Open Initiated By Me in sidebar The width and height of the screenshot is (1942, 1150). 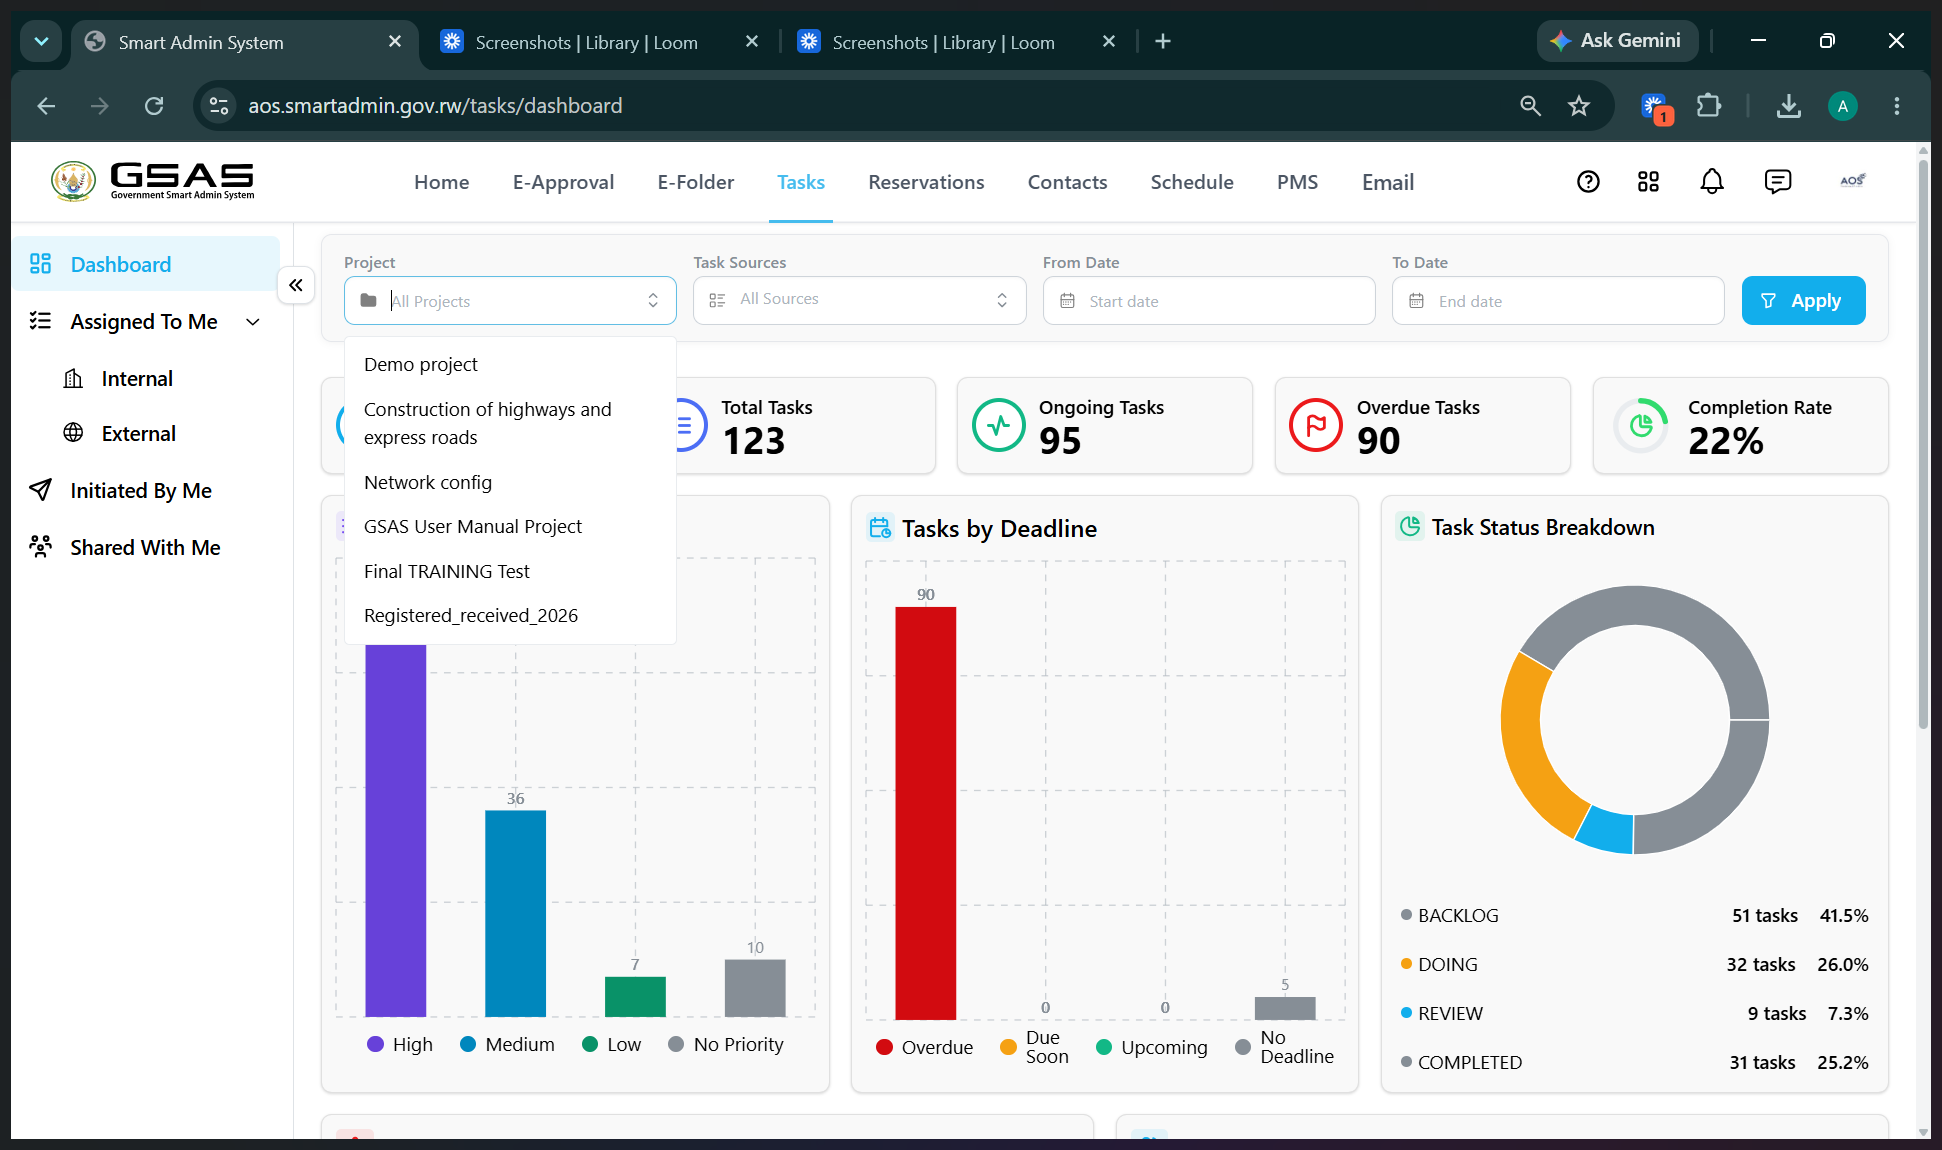click(141, 491)
